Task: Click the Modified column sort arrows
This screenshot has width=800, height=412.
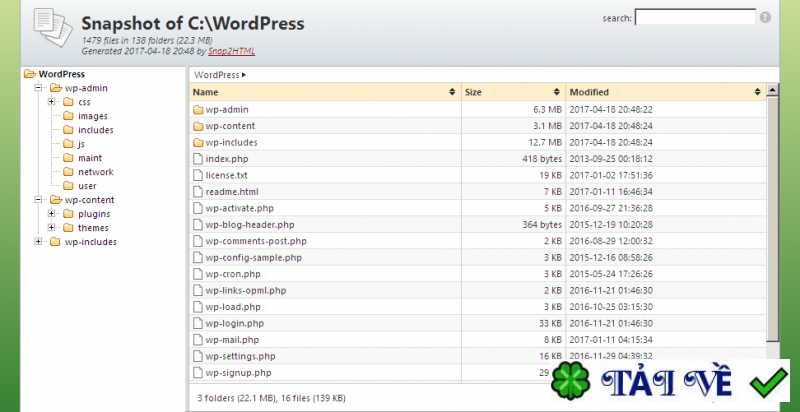Action: click(x=757, y=92)
